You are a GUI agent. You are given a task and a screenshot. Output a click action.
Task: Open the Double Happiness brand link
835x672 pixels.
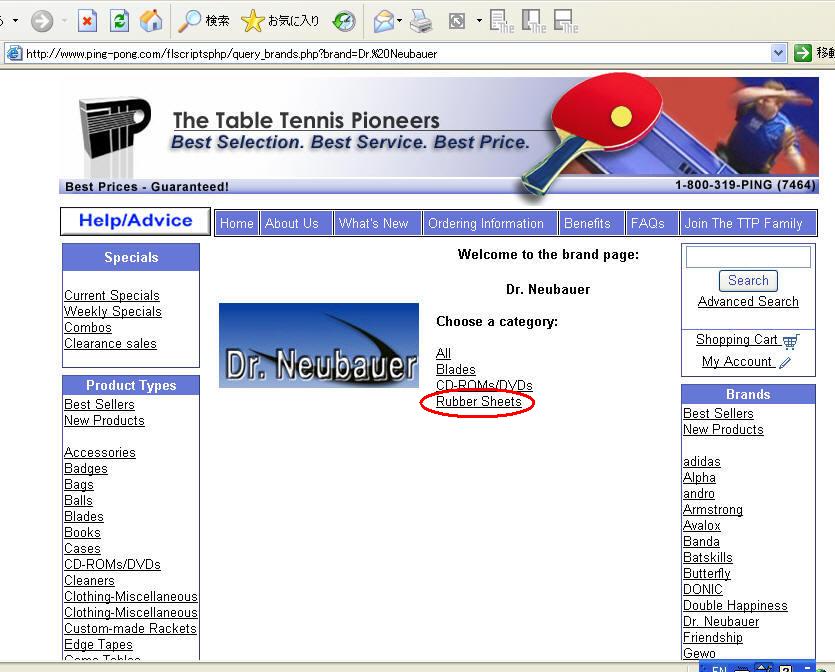click(x=735, y=605)
